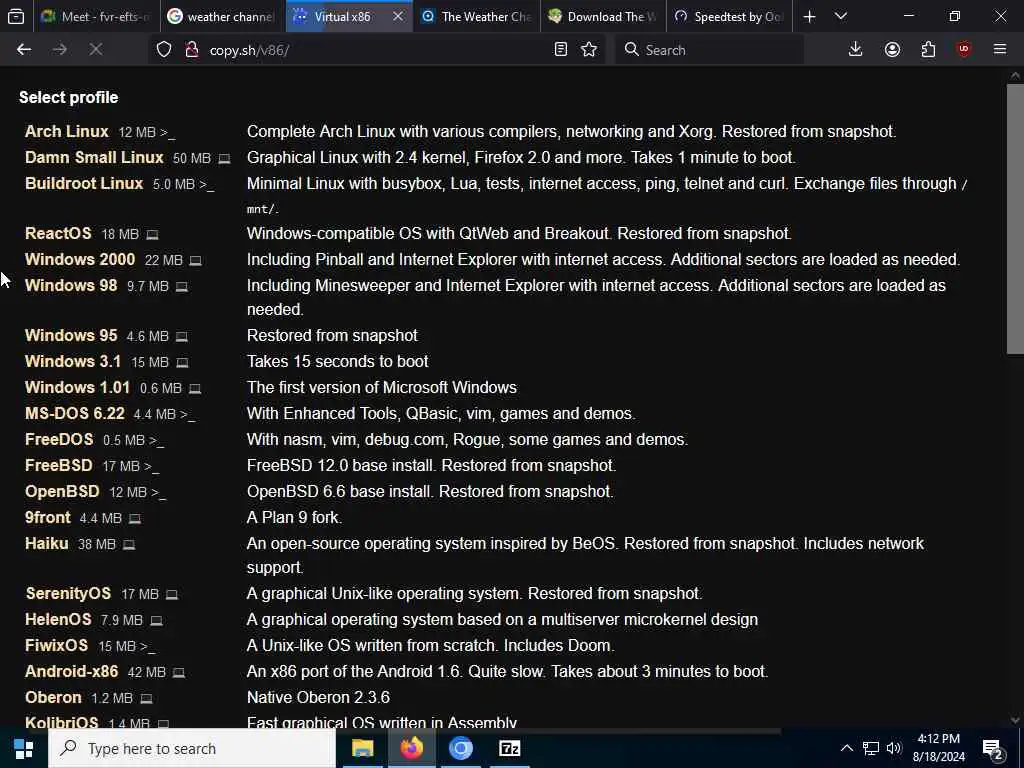
Task: Open 7-Zip from the taskbar
Action: pos(509,748)
